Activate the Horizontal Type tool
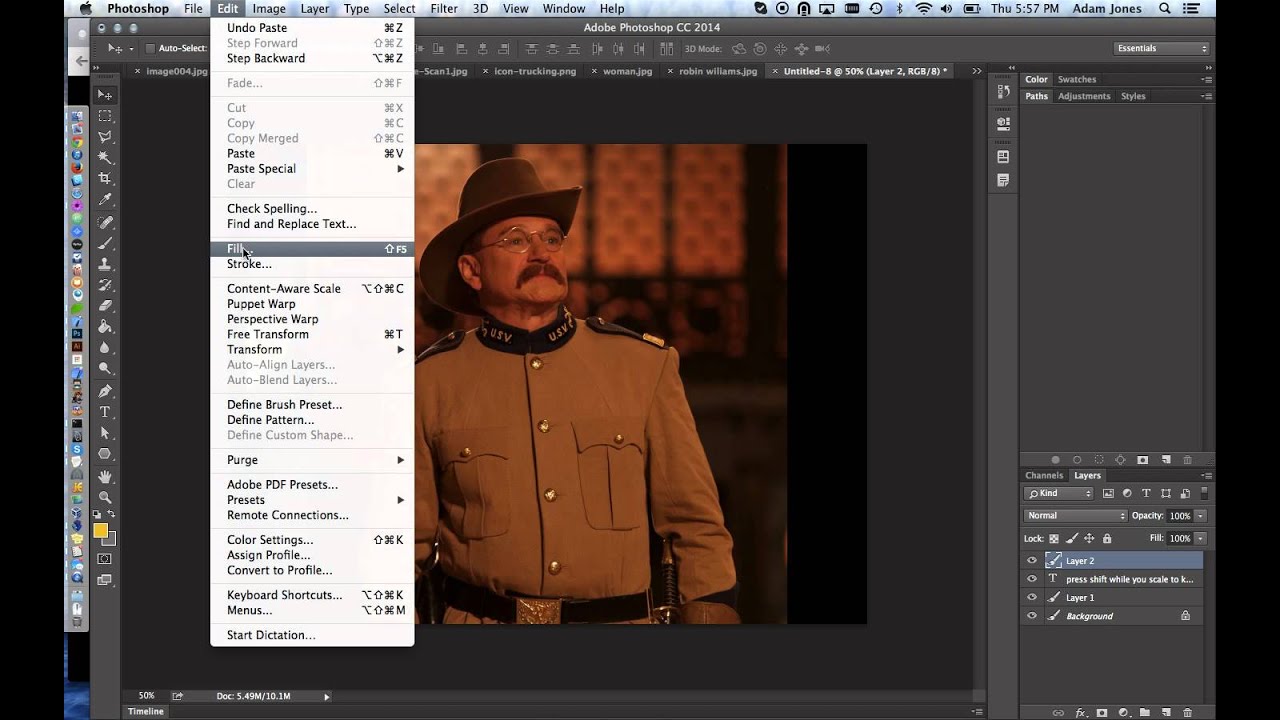The image size is (1280, 720). (105, 412)
